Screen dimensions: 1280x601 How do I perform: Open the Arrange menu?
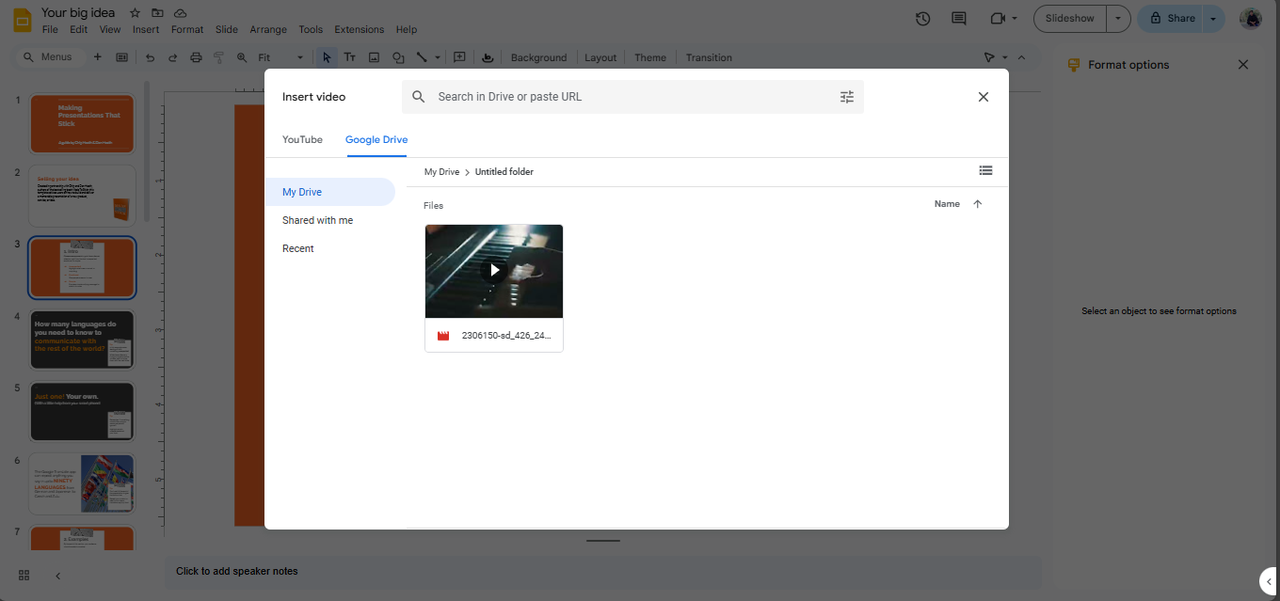click(268, 30)
